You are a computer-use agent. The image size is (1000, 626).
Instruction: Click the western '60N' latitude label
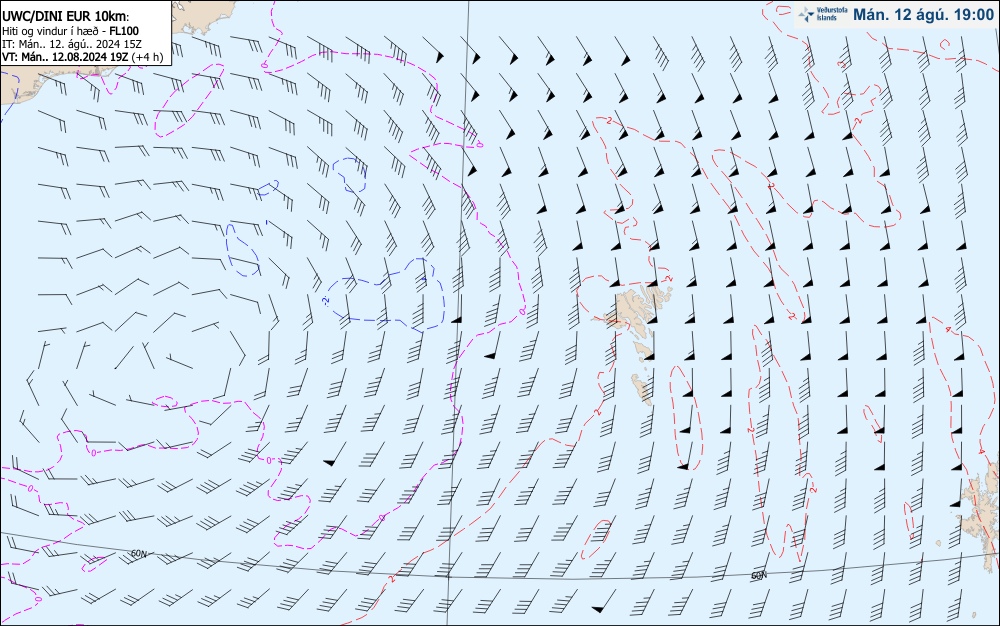point(139,554)
